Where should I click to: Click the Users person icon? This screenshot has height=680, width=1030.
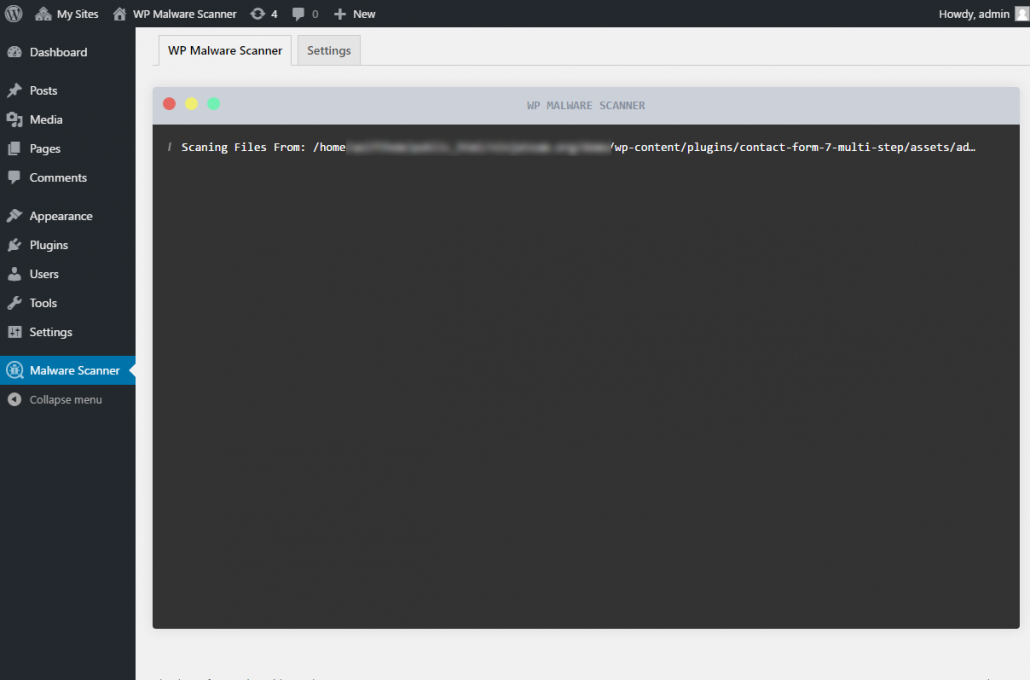pyautogui.click(x=14, y=274)
